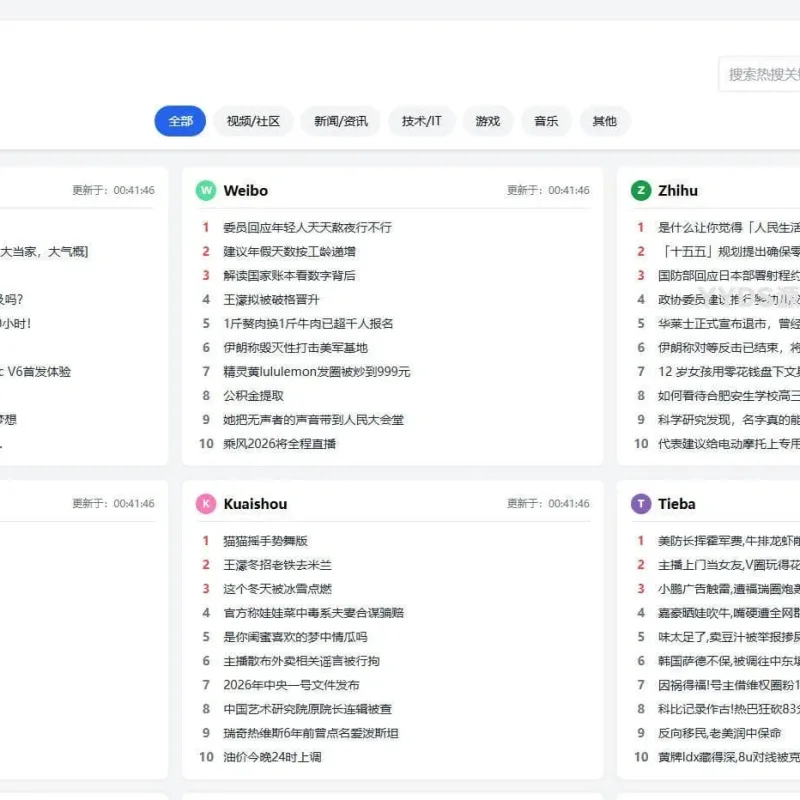The image size is (800, 800).
Task: Click Weibo card's 更新于 00:41:46 timestamp
Action: [548, 190]
